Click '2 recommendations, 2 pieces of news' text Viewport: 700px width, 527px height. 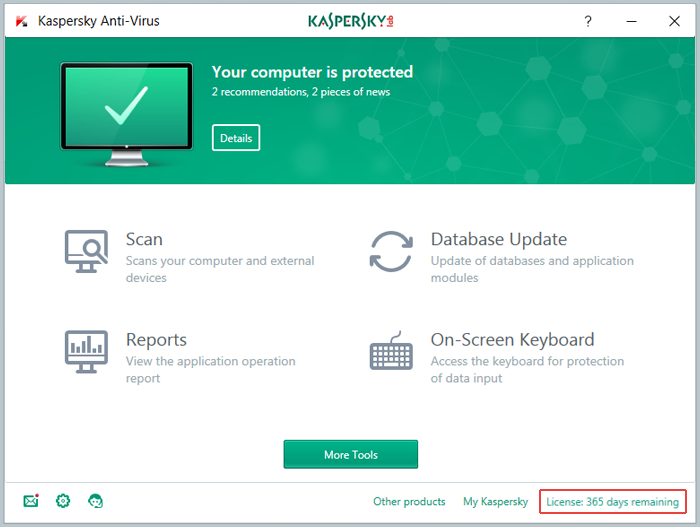pyautogui.click(x=301, y=92)
